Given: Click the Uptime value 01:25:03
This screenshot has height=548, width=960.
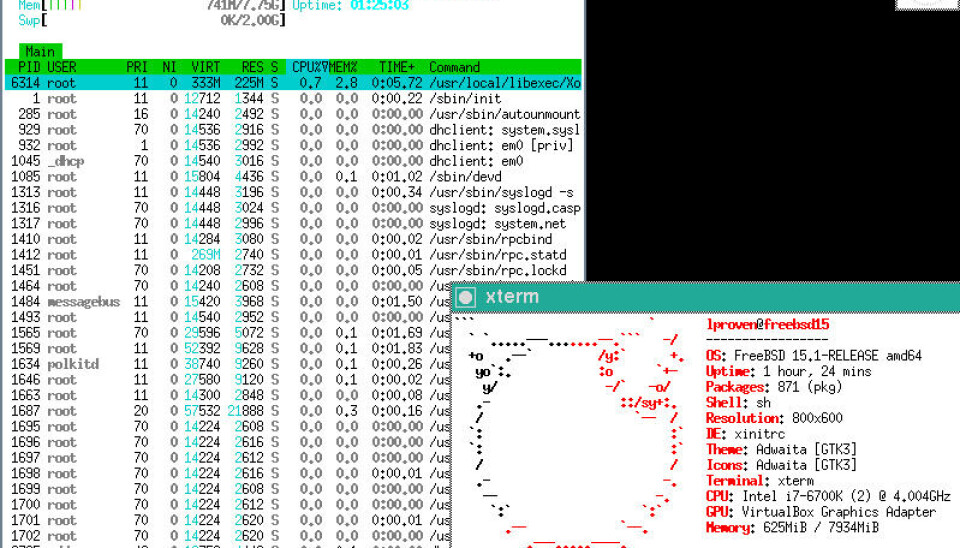Looking at the screenshot, I should (x=379, y=6).
